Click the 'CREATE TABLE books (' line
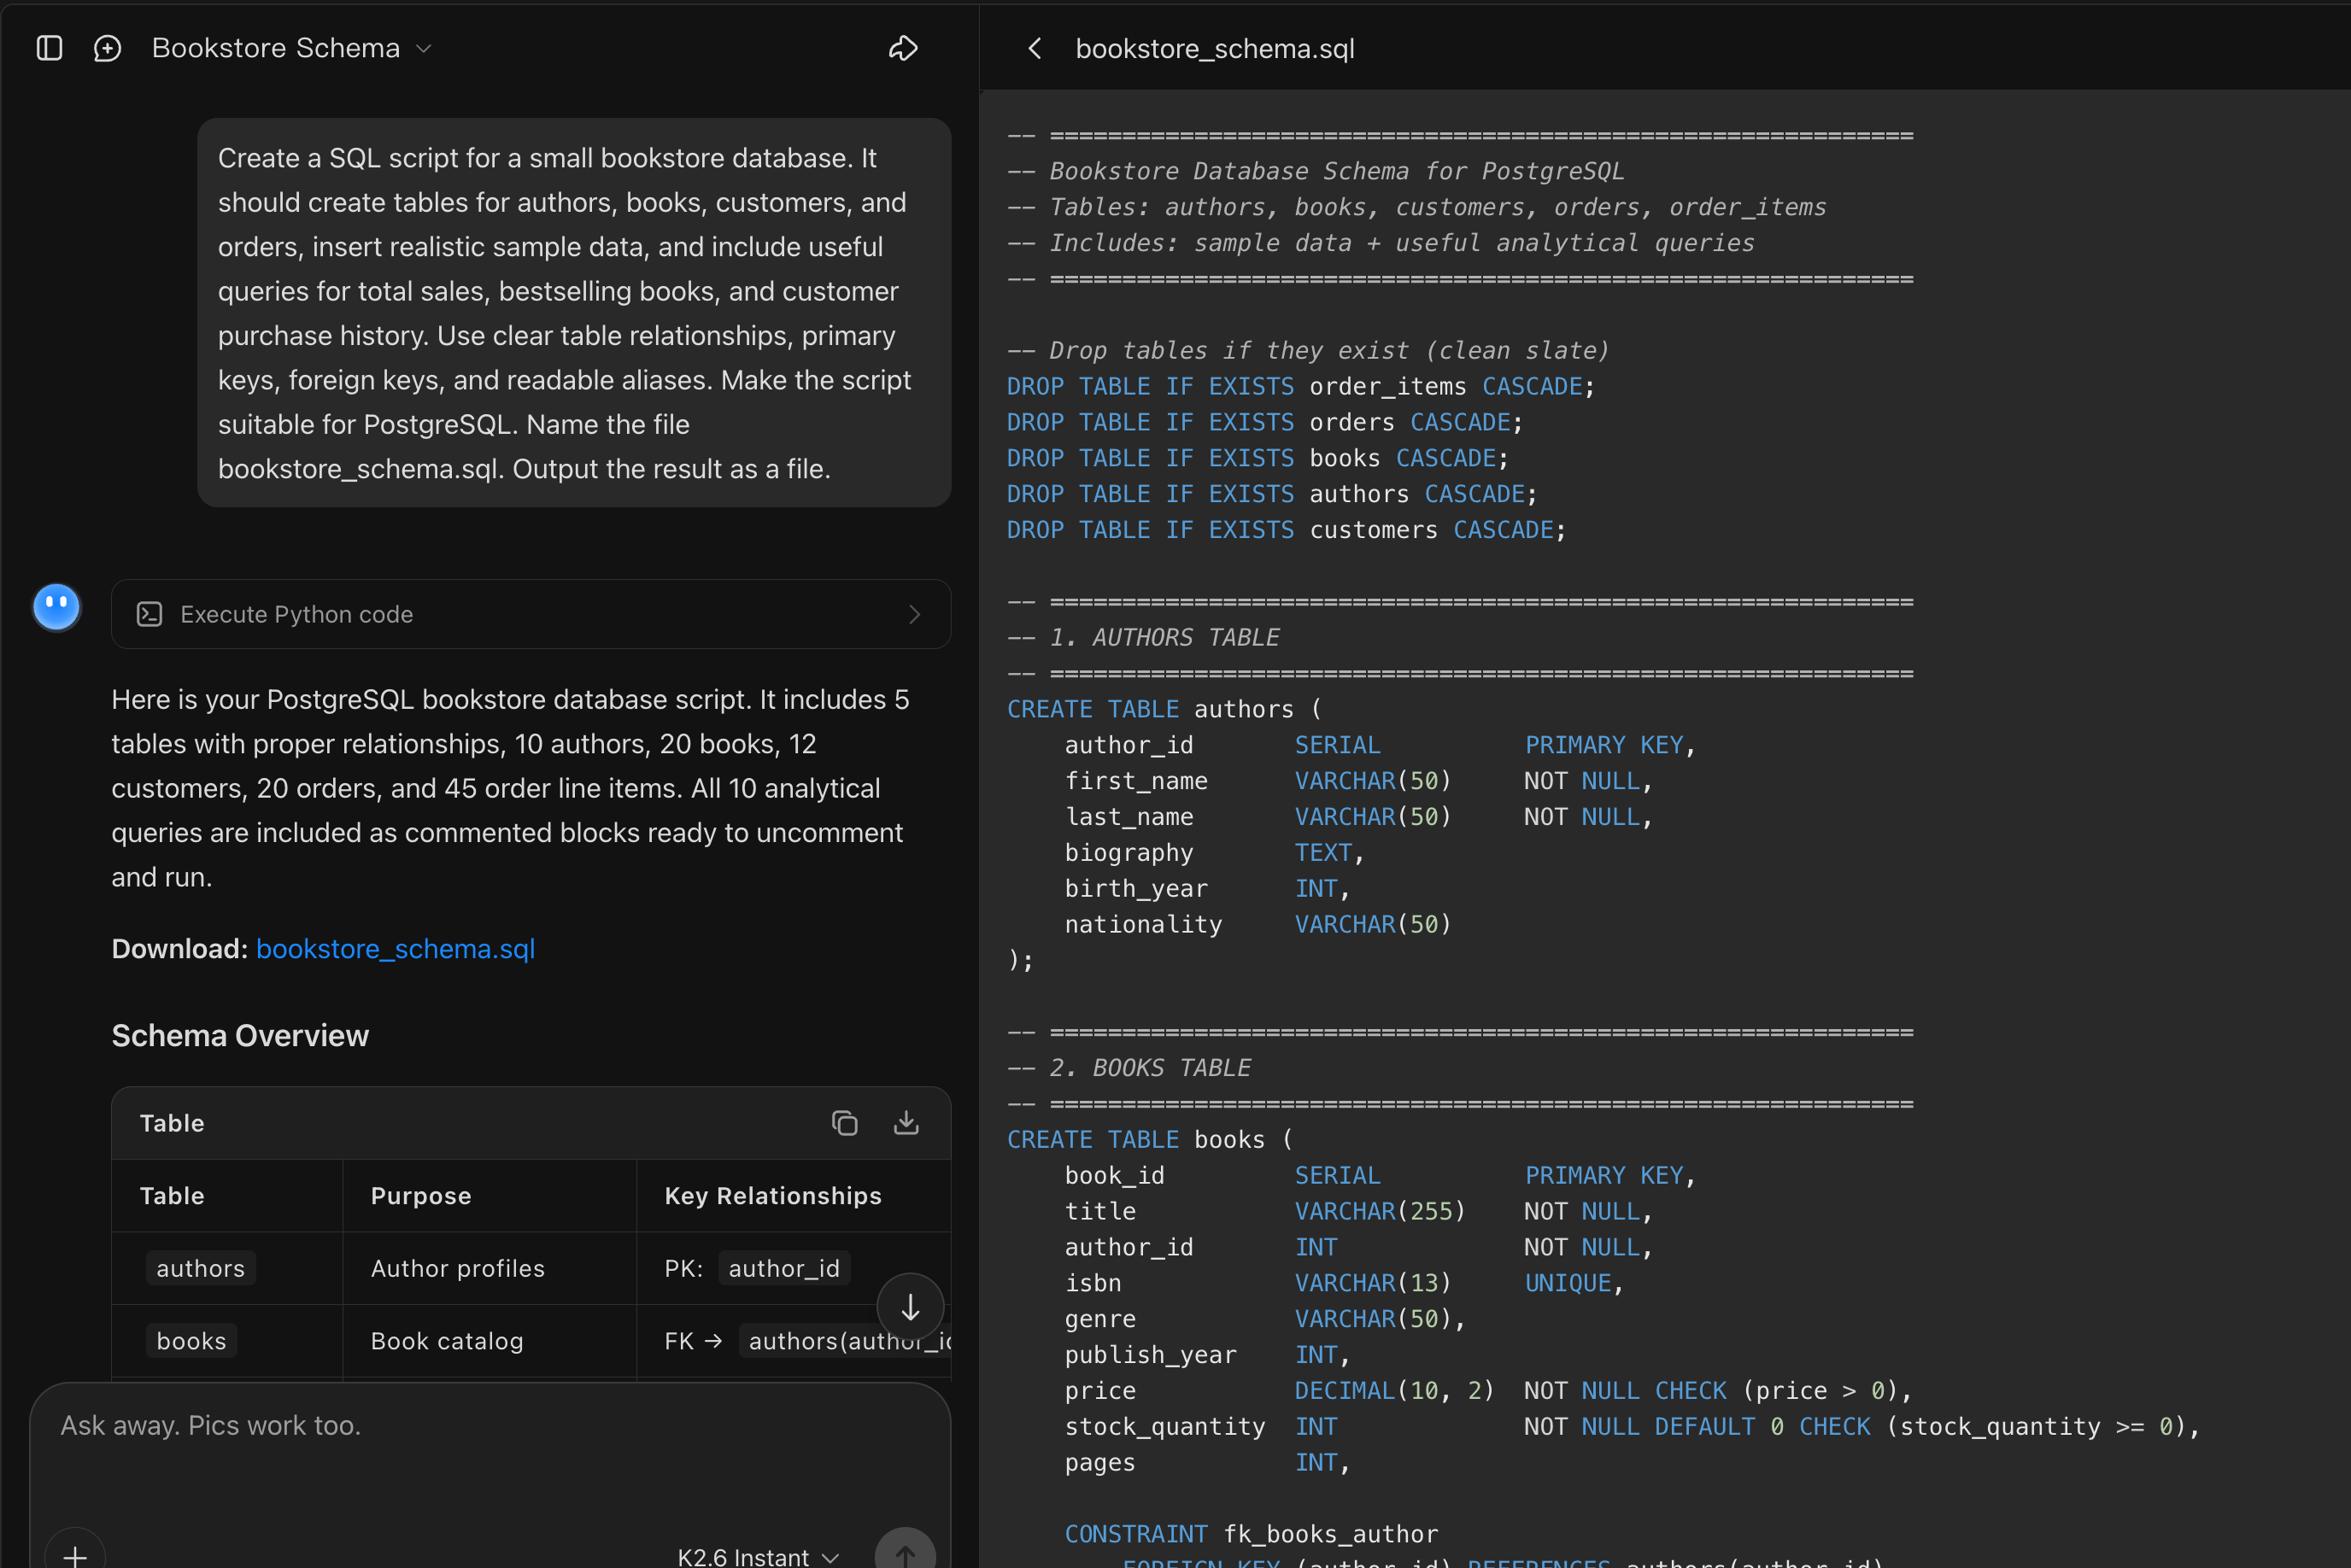 tap(1149, 1139)
